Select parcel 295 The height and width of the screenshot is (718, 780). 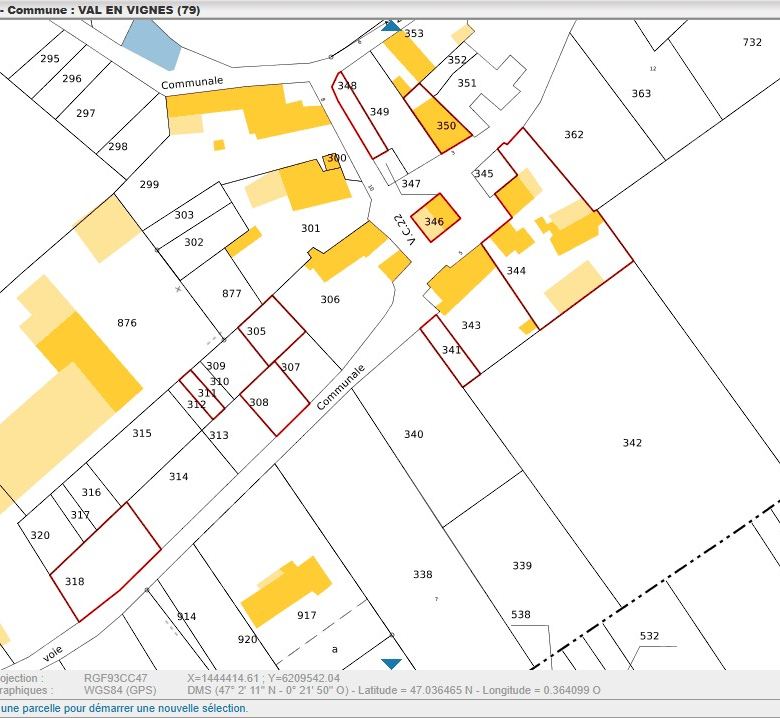pyautogui.click(x=50, y=59)
